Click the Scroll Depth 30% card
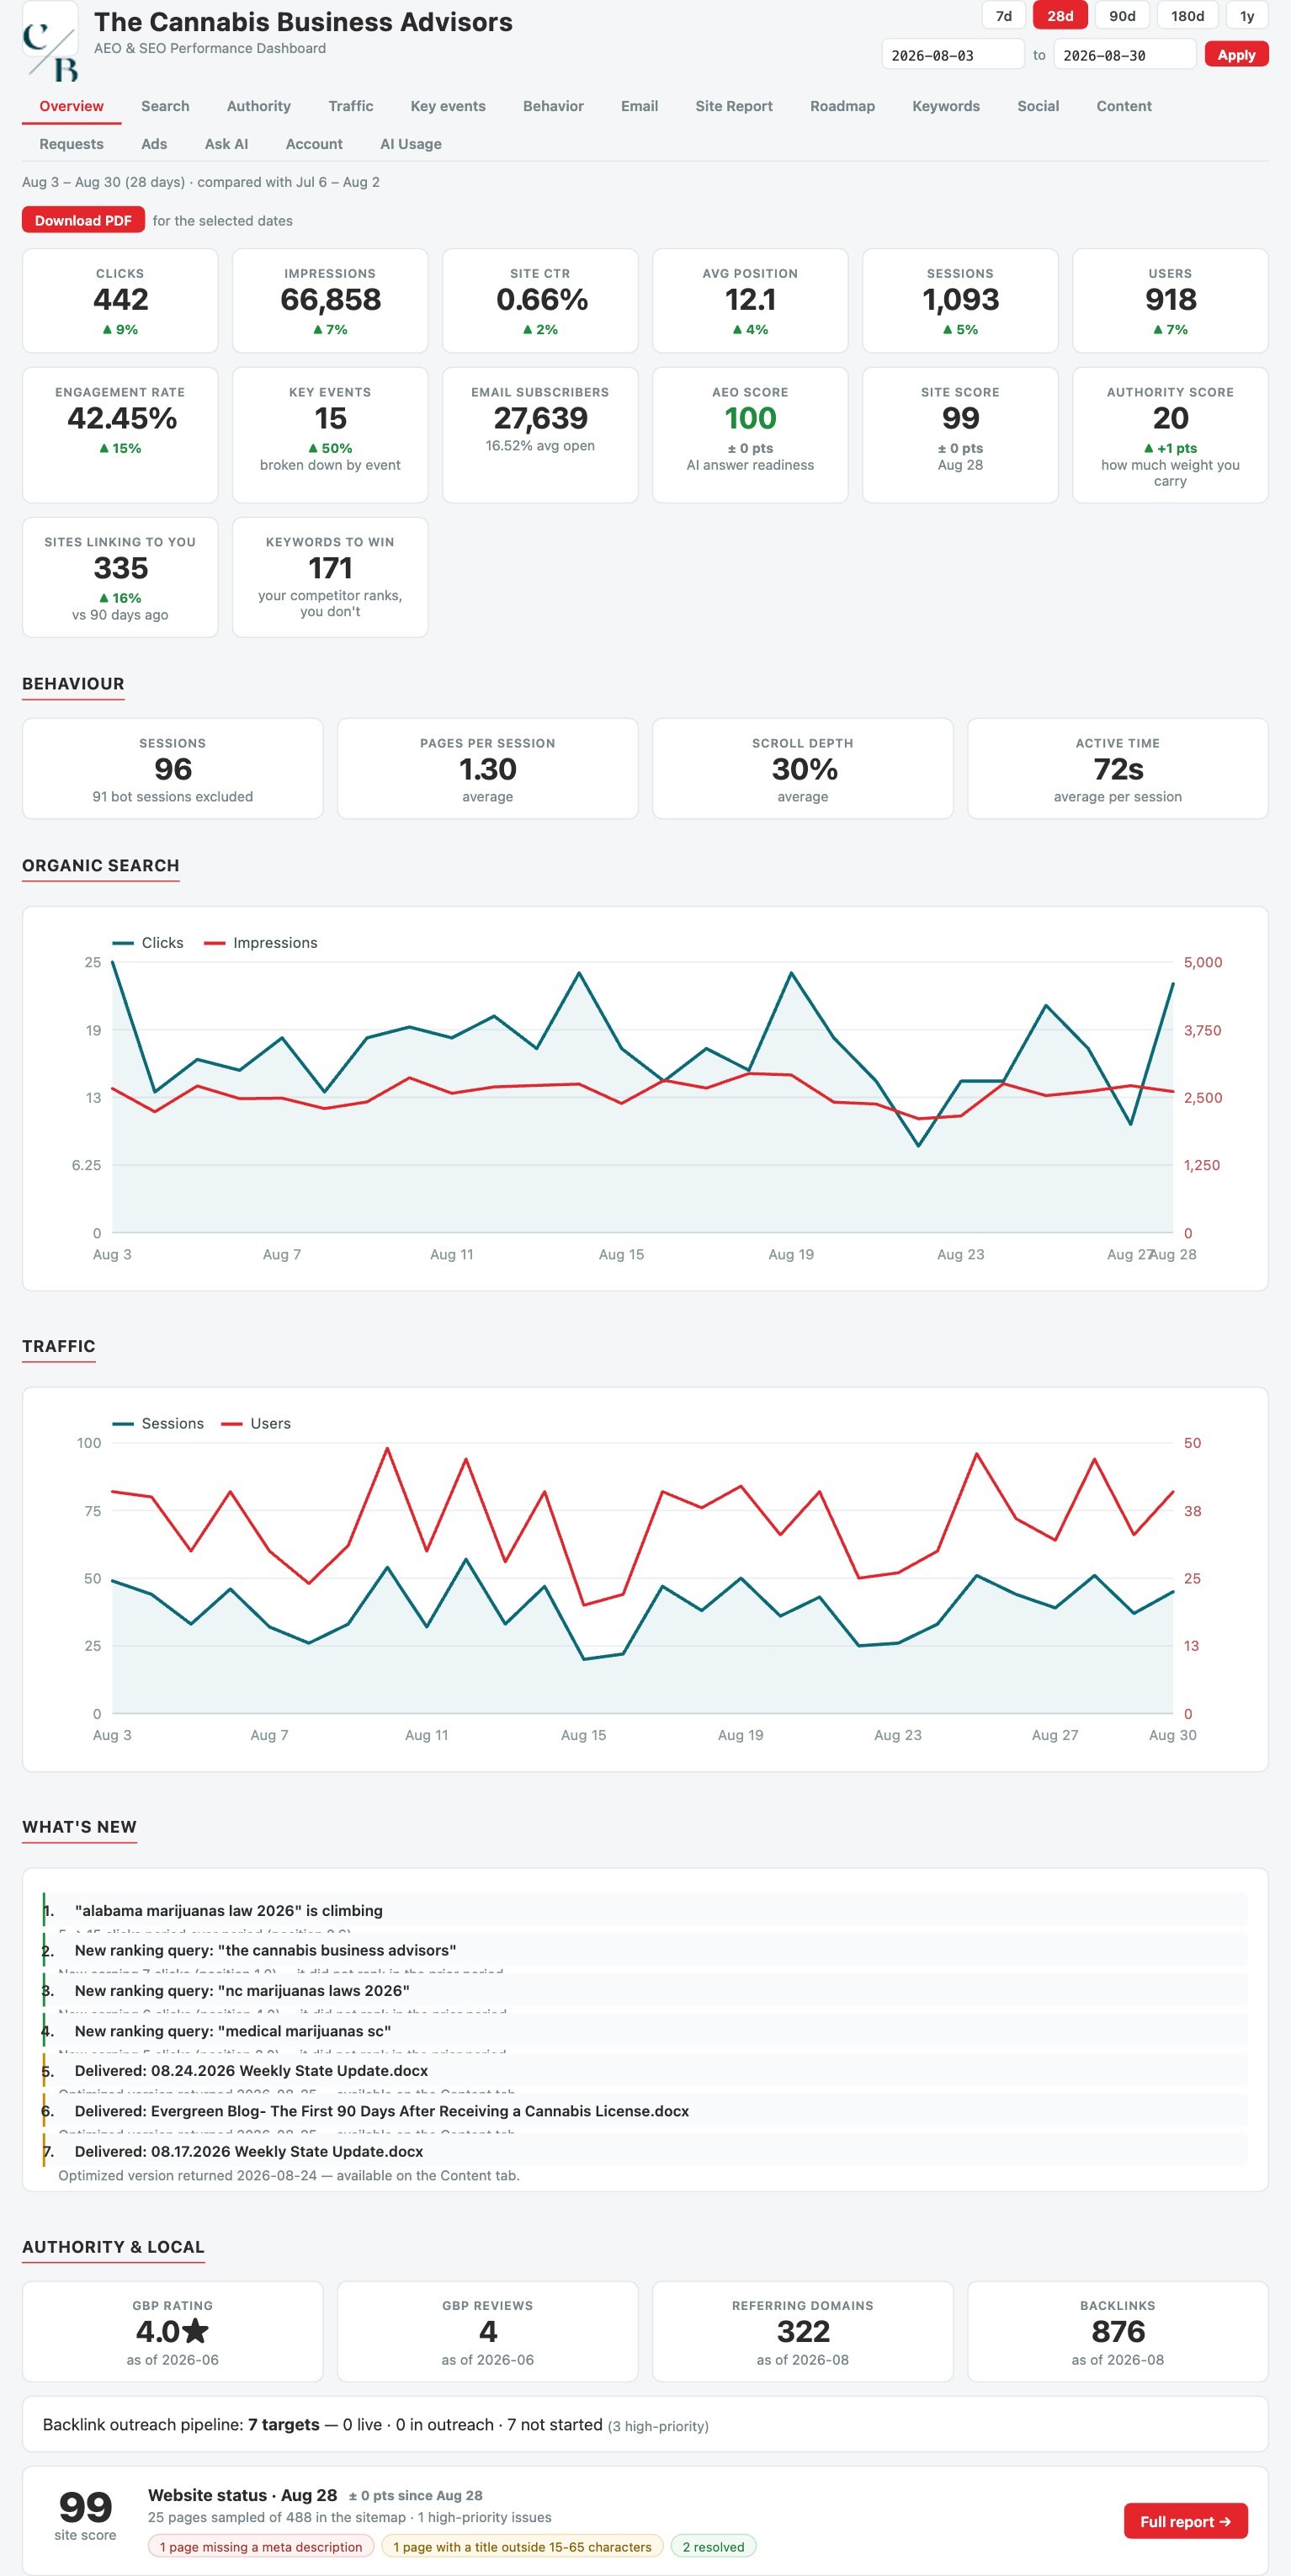Image resolution: width=1291 pixels, height=2576 pixels. 802,769
